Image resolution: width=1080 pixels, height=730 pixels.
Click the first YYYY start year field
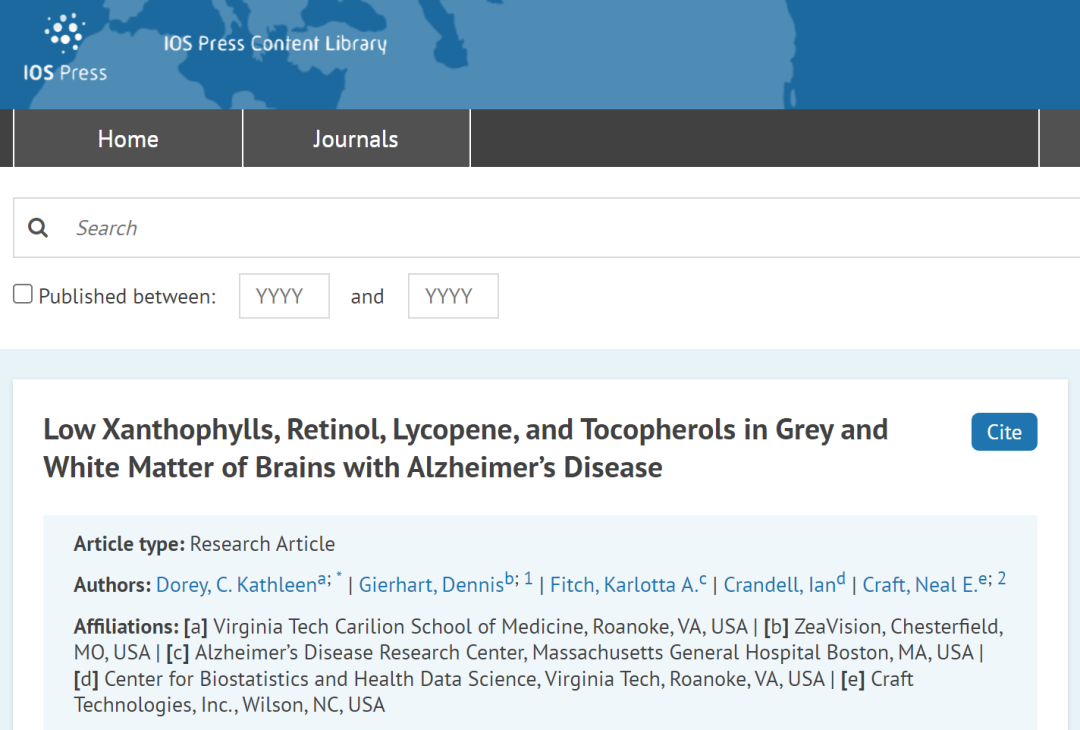(284, 296)
